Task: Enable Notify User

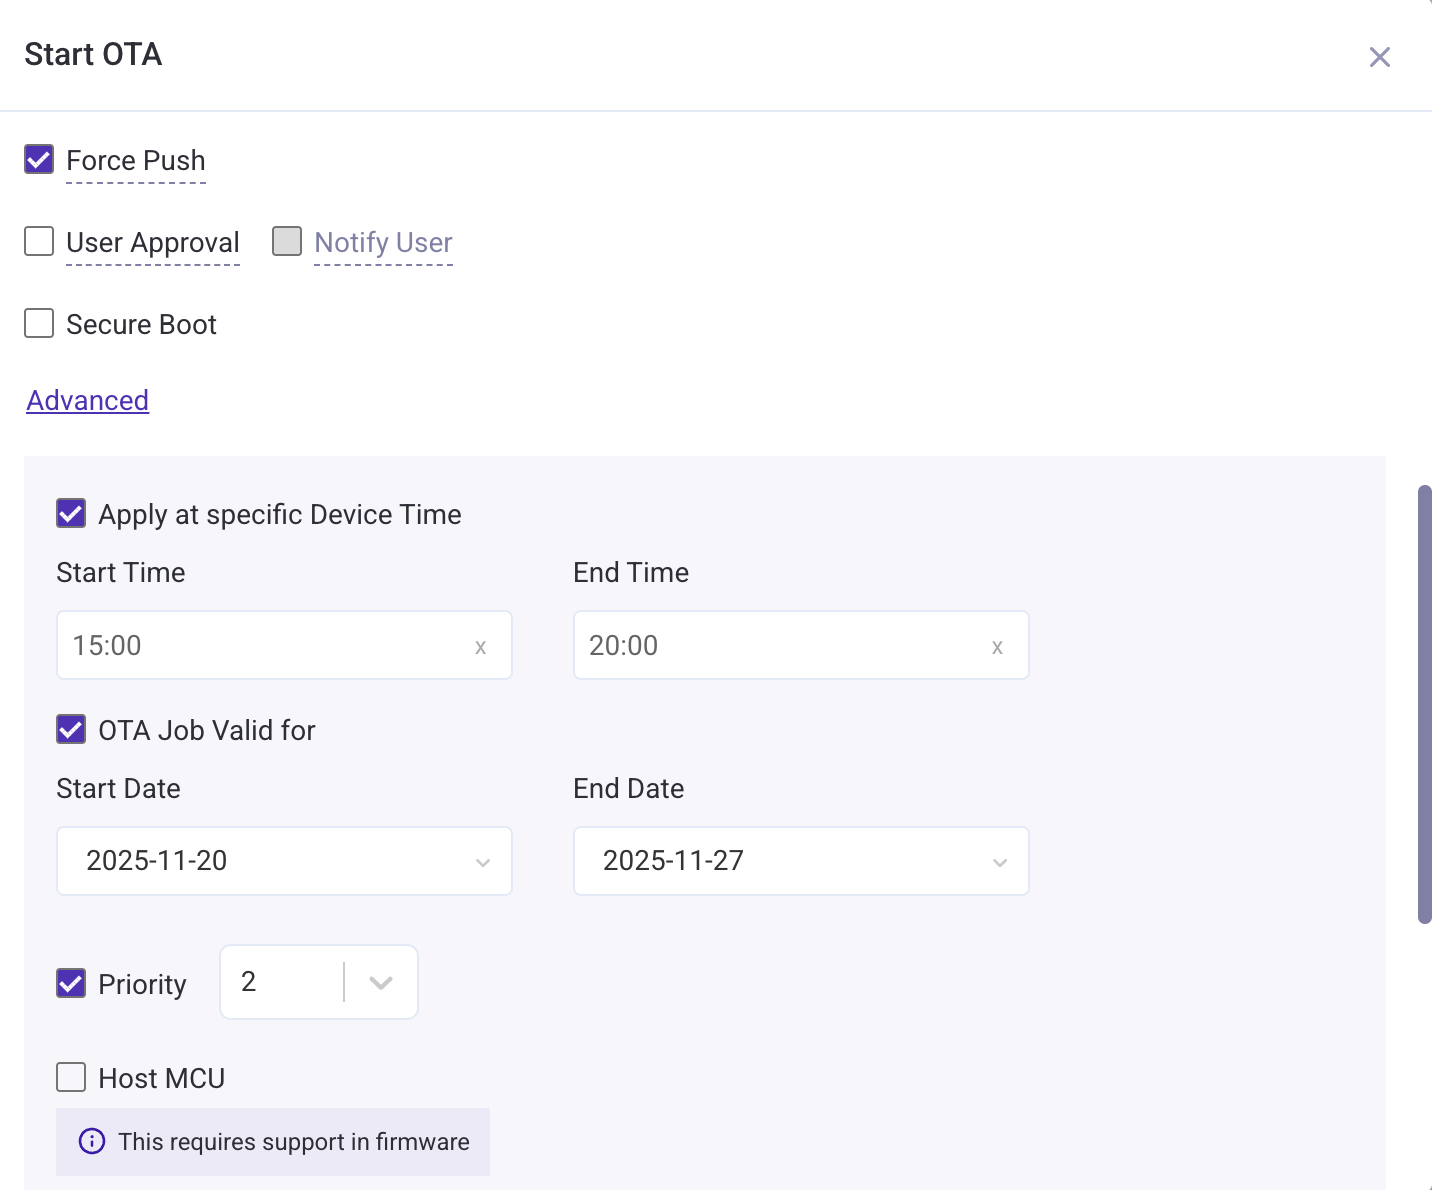Action: 287,241
